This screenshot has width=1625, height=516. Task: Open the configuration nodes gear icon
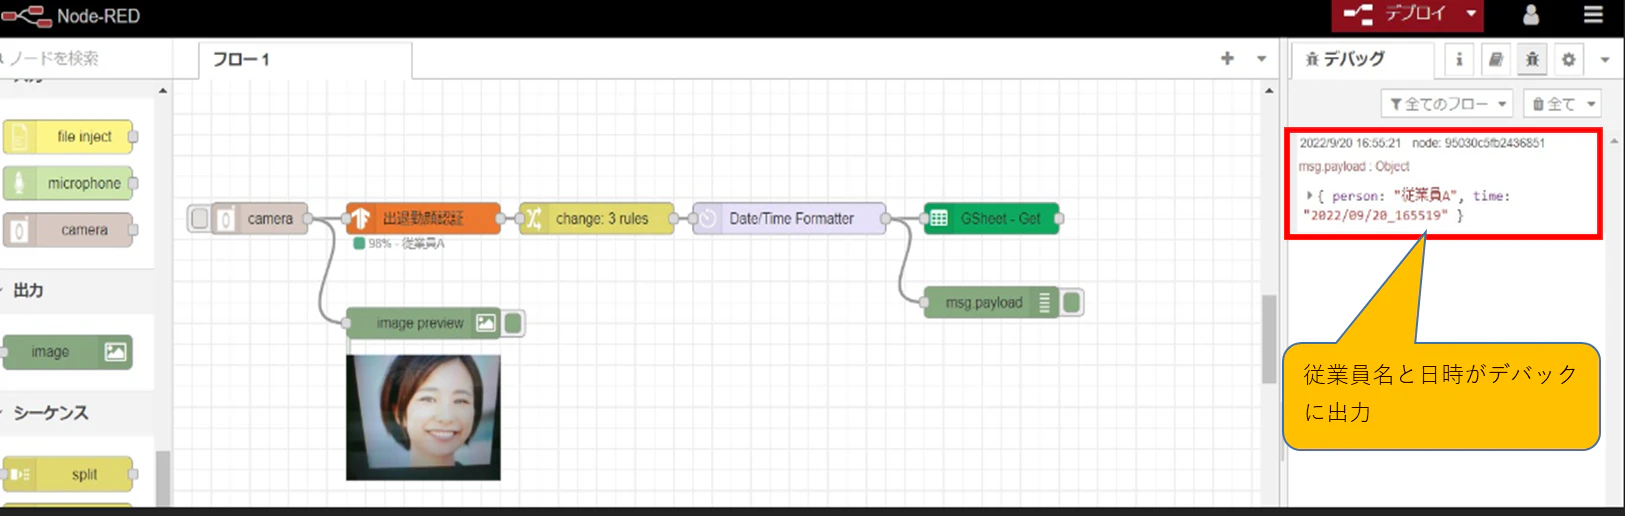pyautogui.click(x=1568, y=60)
